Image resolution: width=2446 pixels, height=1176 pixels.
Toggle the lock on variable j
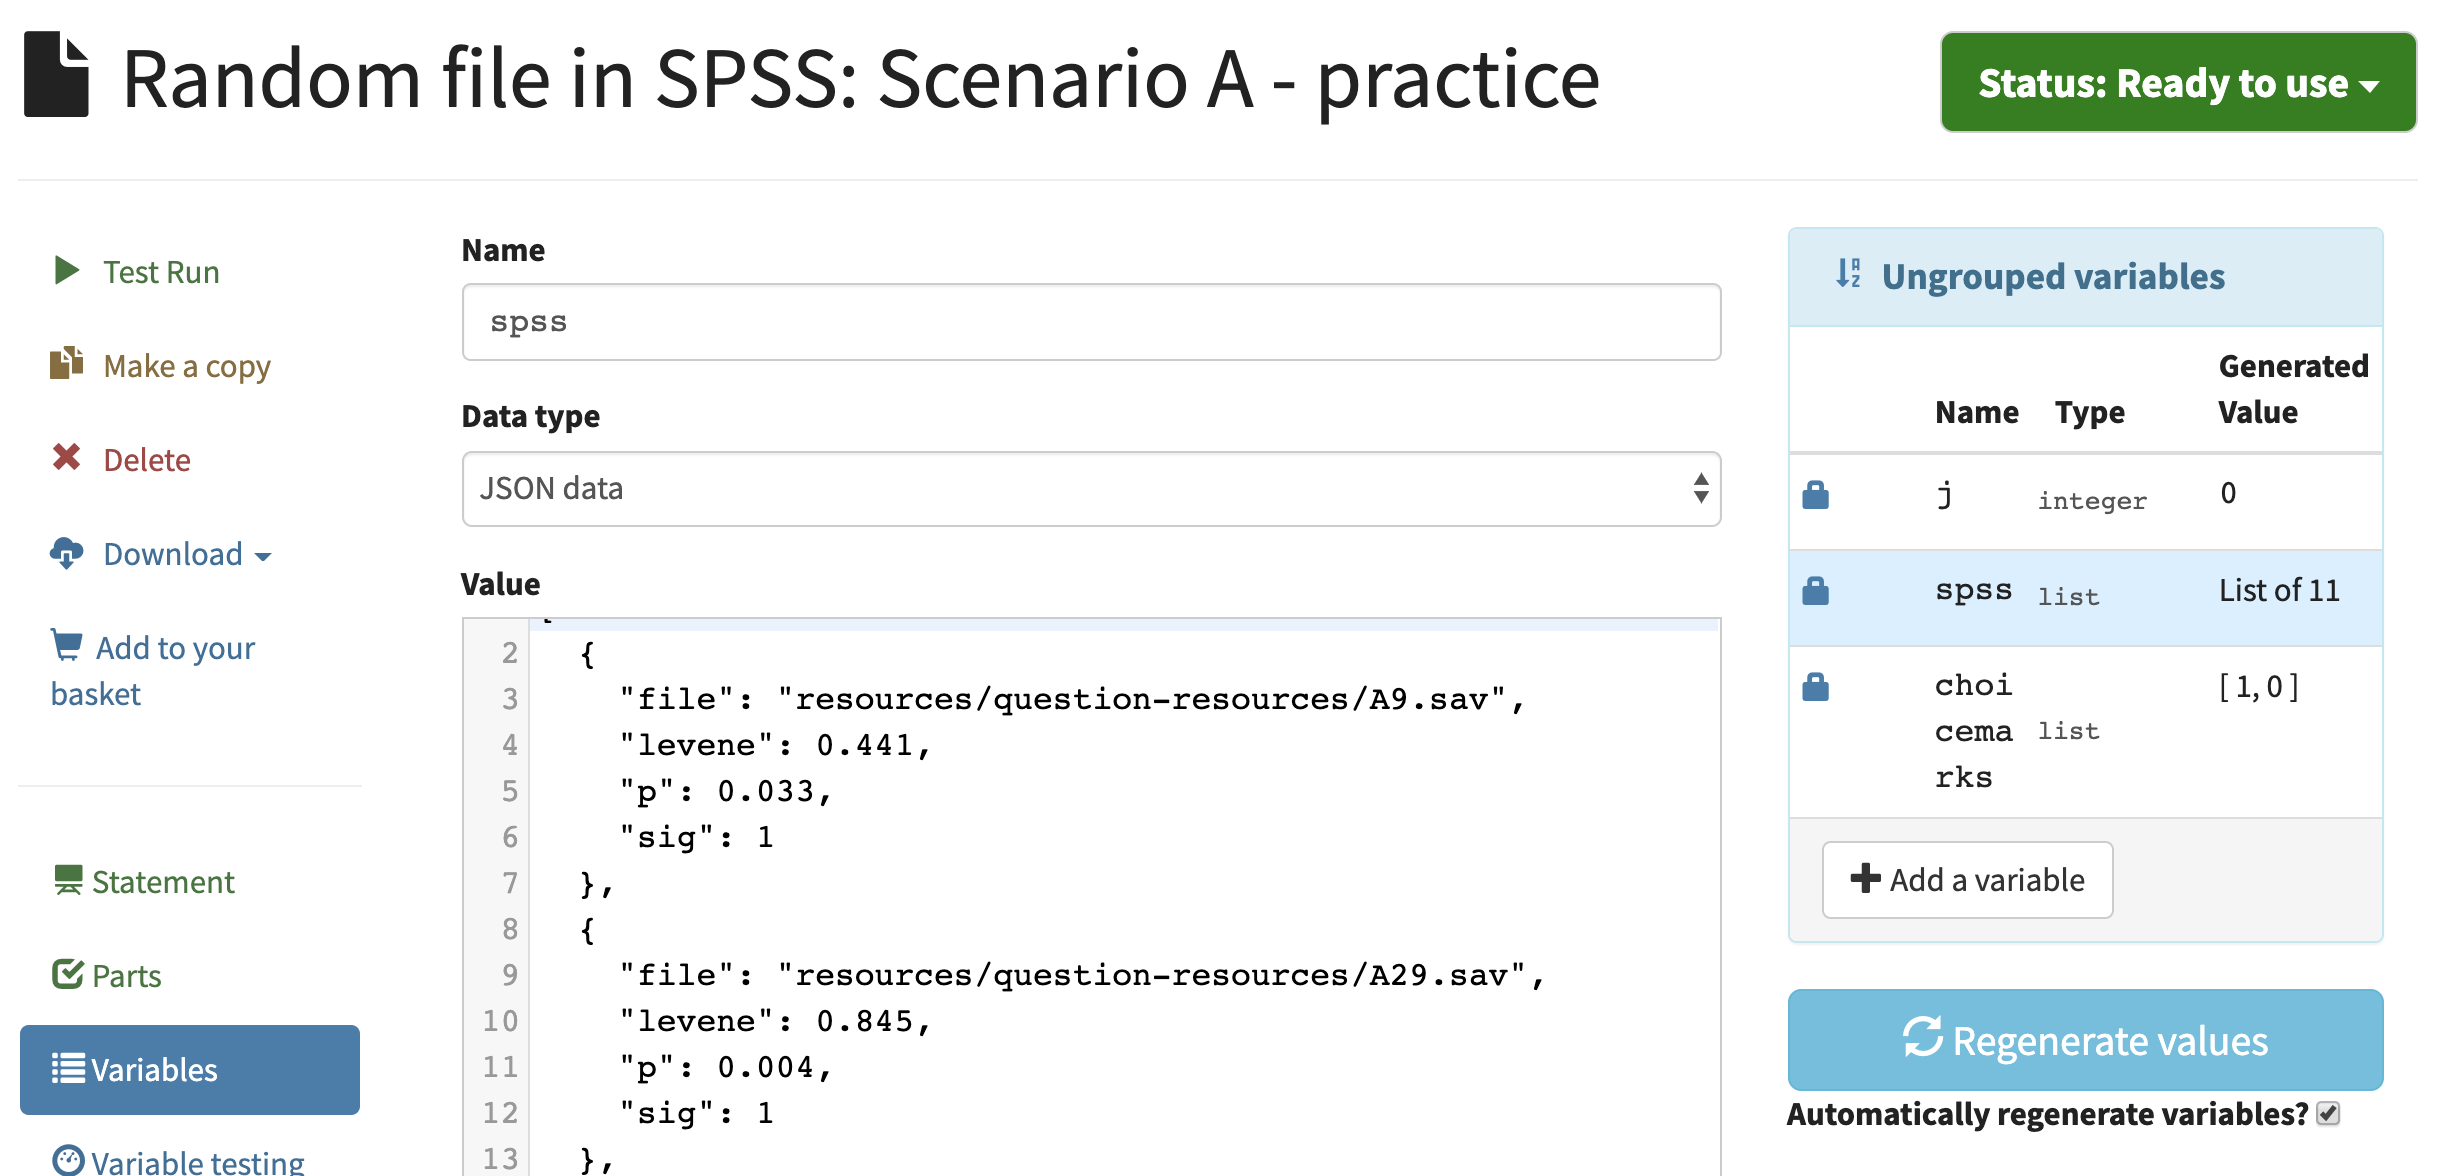[1815, 495]
